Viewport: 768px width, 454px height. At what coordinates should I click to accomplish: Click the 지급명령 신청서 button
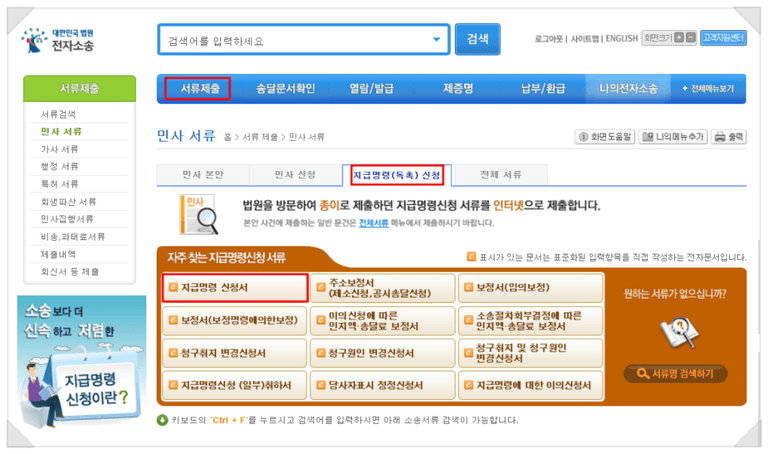pos(234,287)
